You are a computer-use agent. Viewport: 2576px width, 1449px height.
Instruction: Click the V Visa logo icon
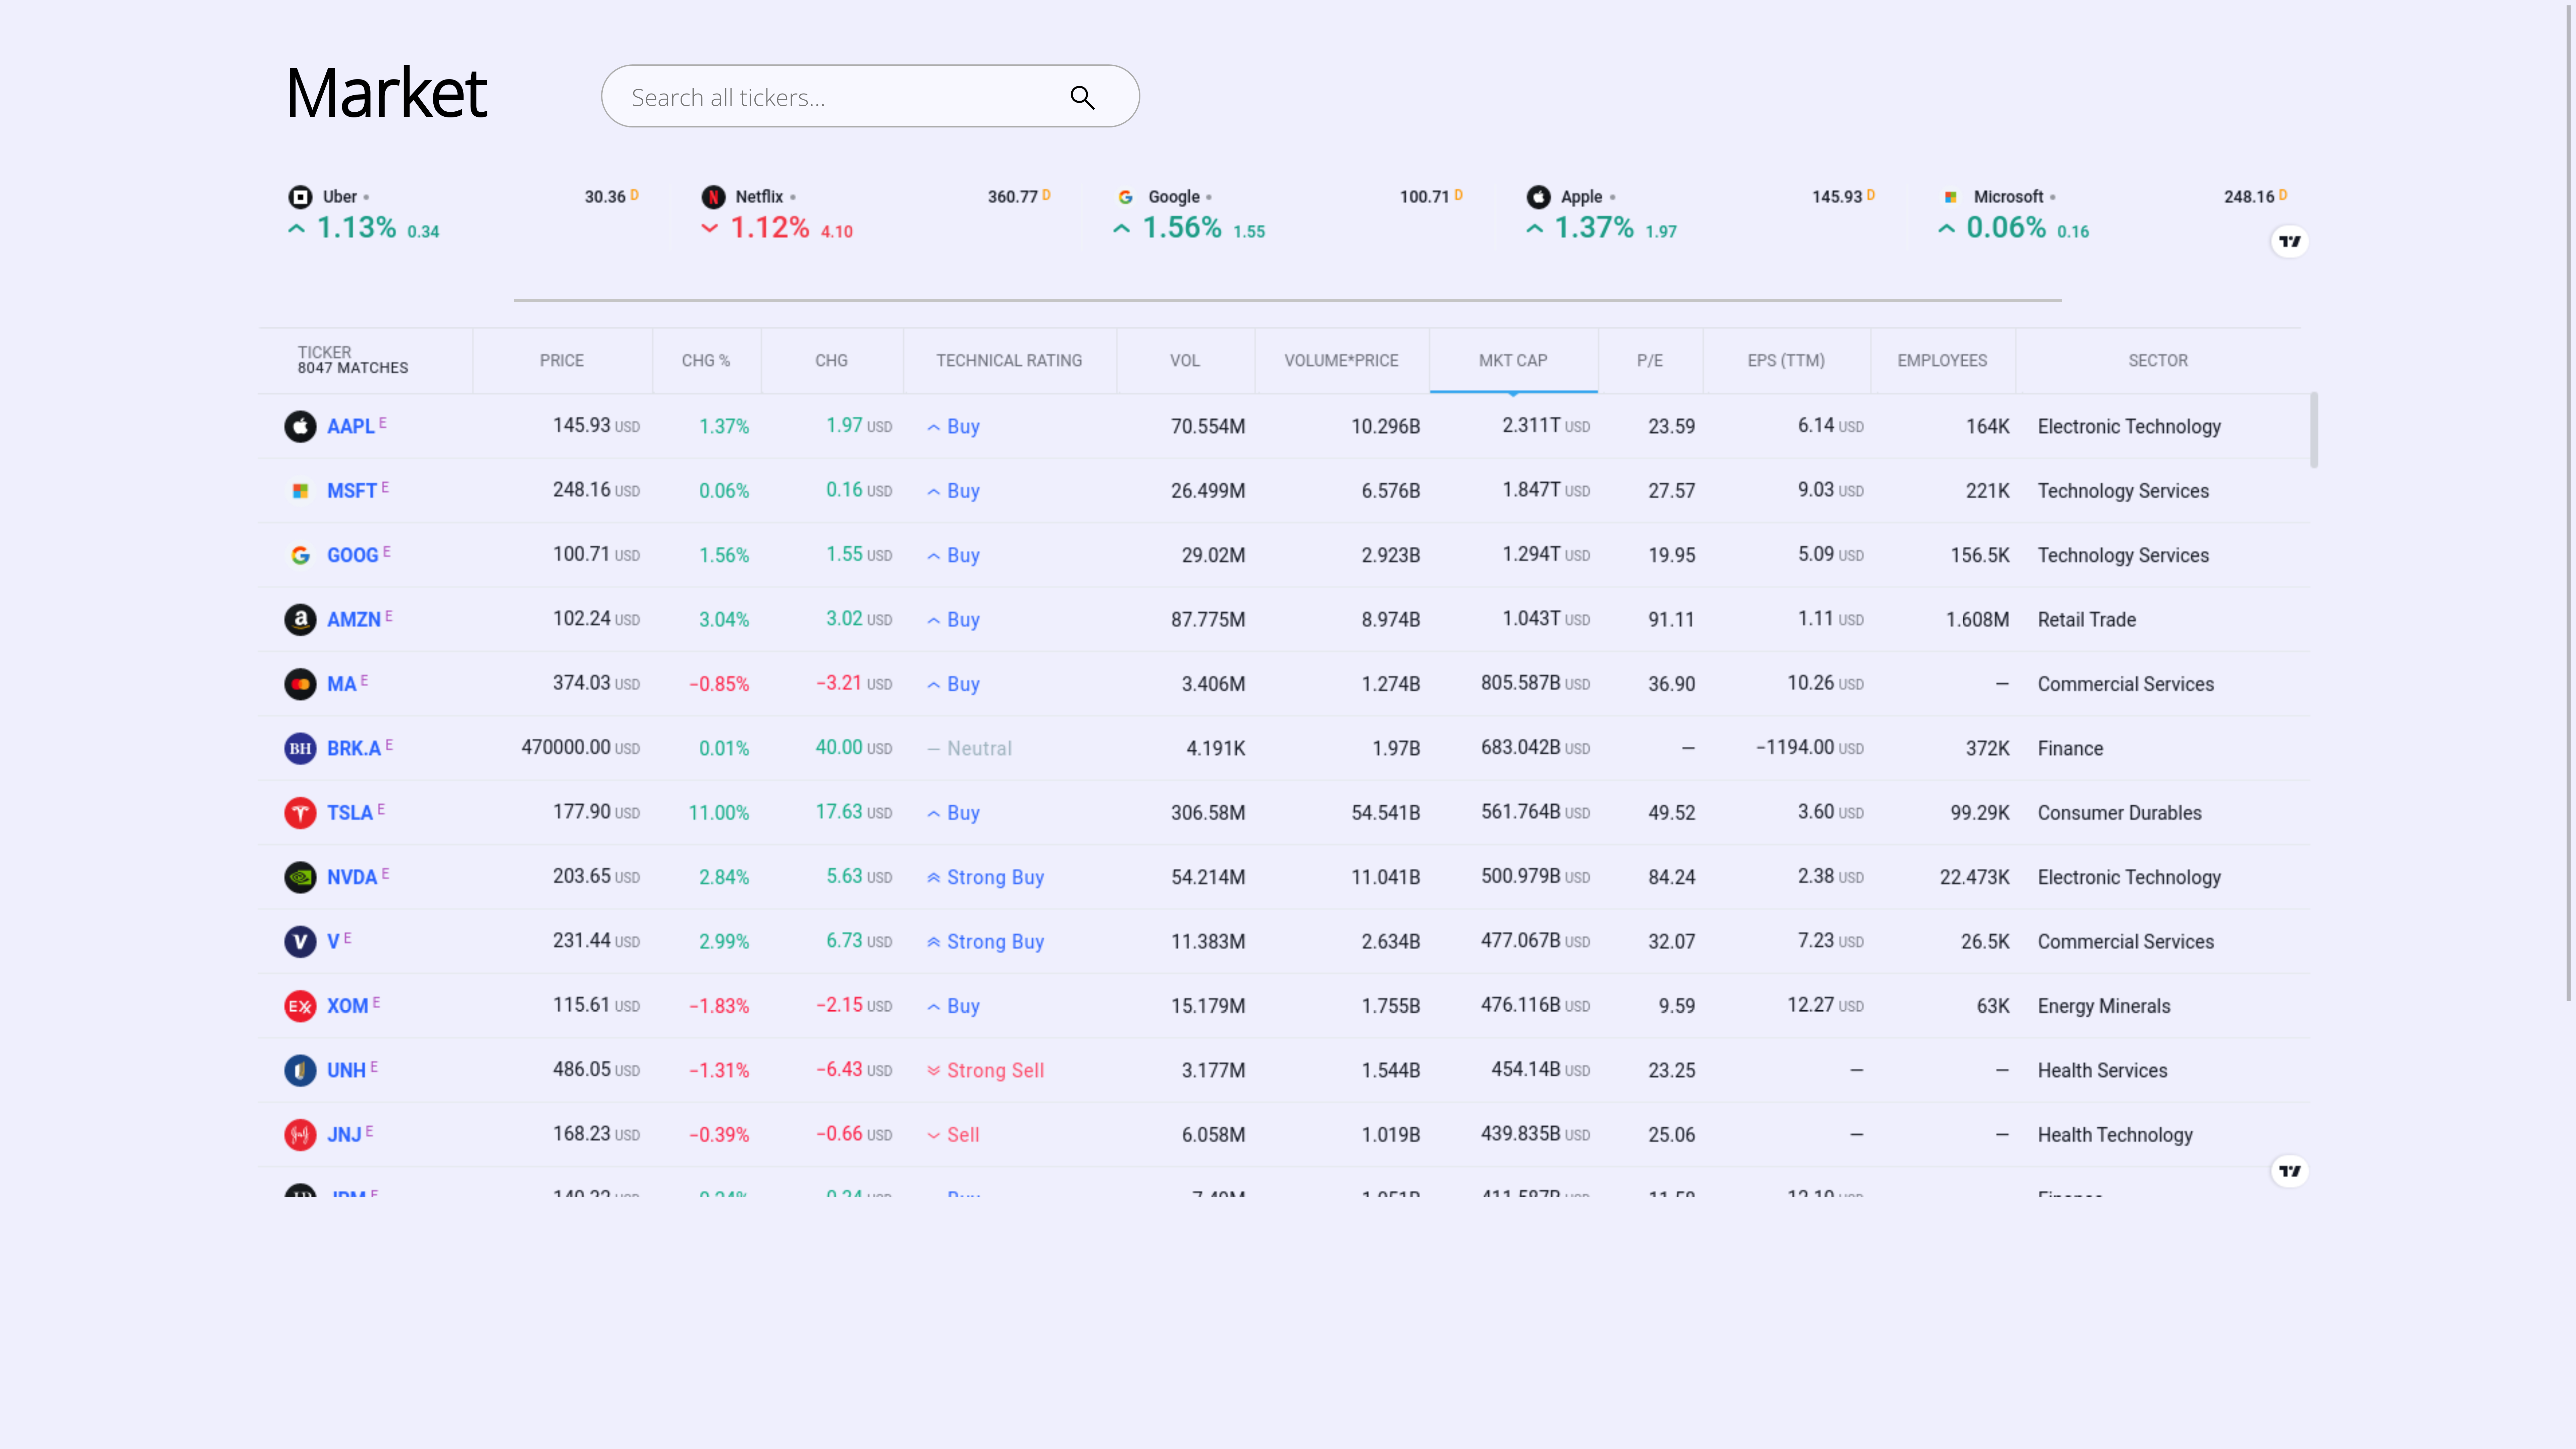pos(300,942)
